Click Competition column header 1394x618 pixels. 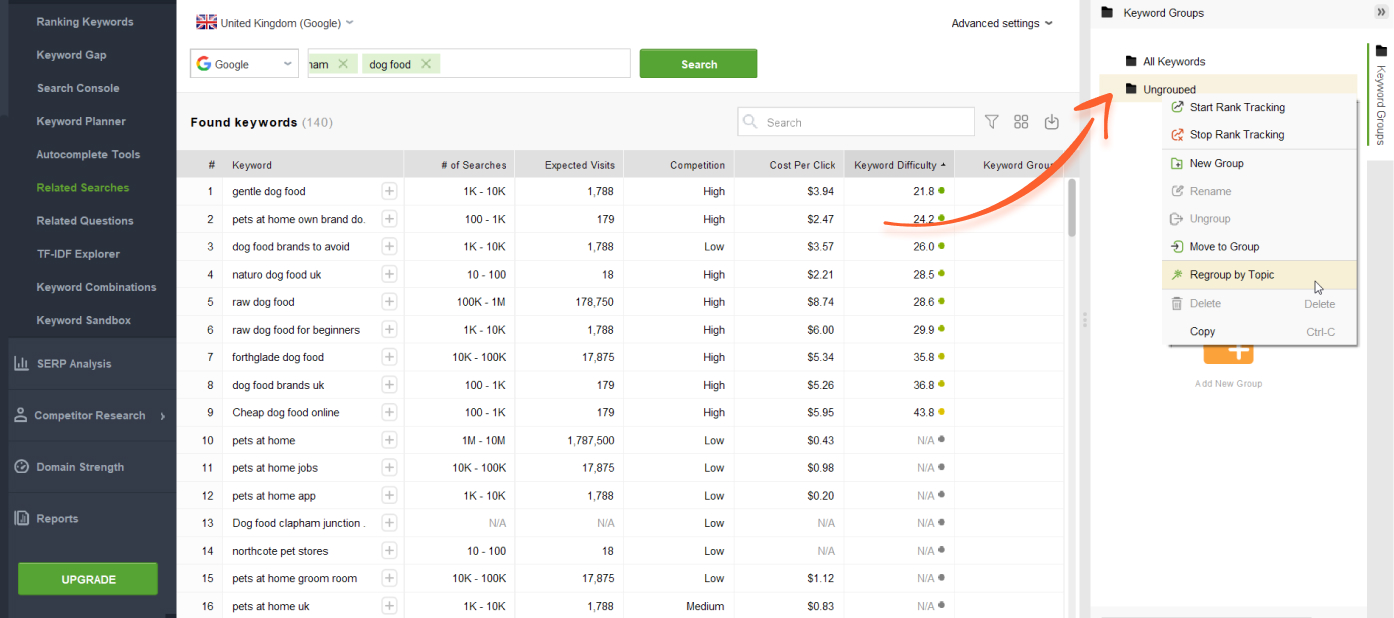(x=679, y=165)
